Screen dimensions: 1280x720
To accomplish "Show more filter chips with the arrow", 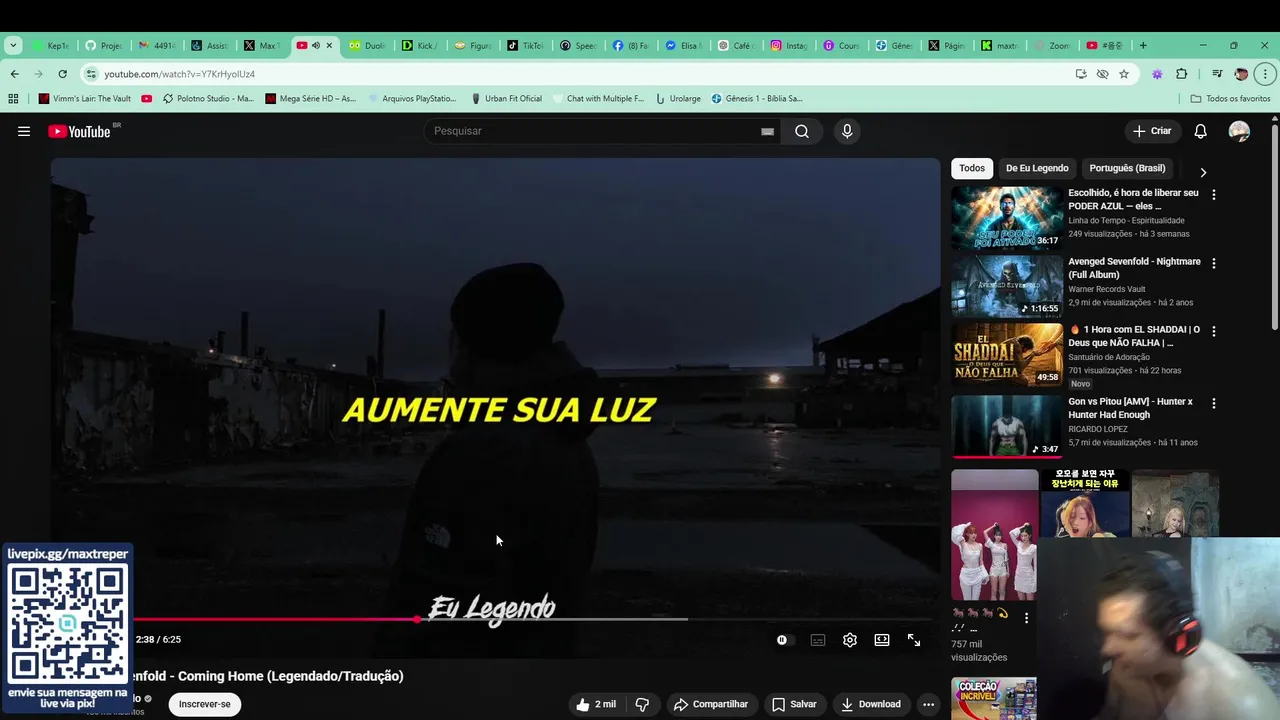I will (1203, 172).
